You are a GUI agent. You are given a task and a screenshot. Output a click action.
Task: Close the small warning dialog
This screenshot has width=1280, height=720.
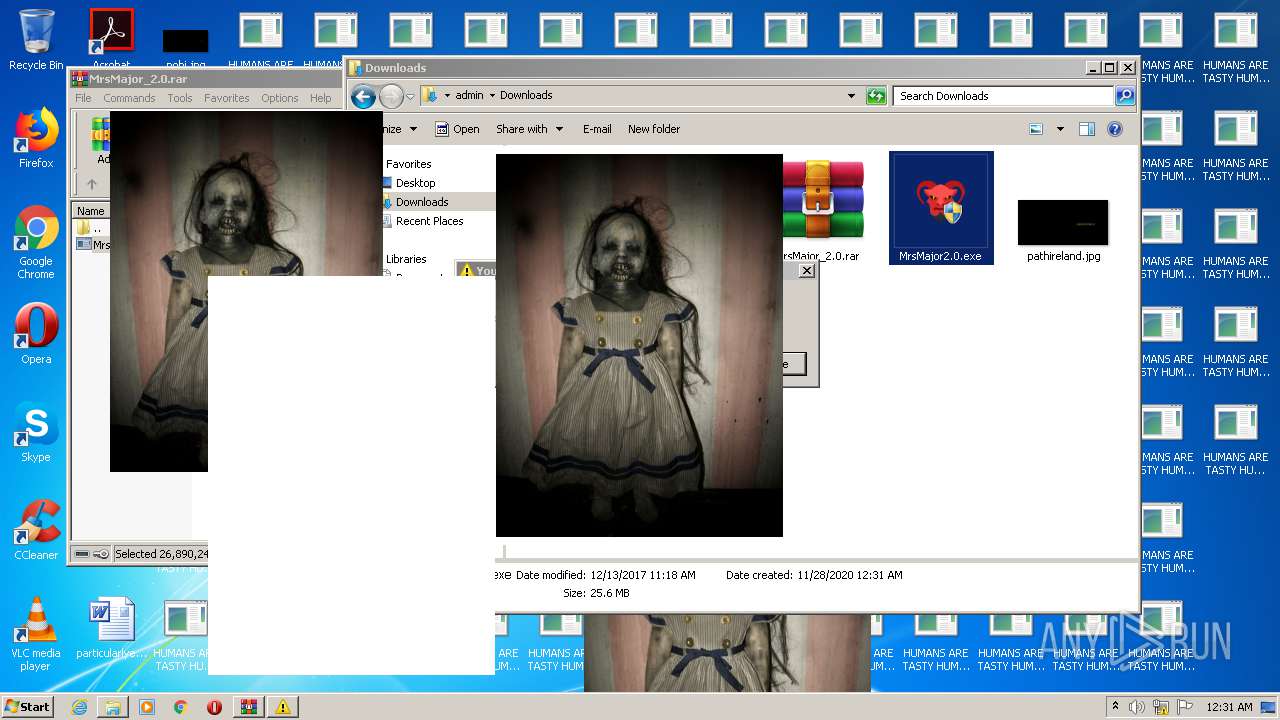[807, 271]
